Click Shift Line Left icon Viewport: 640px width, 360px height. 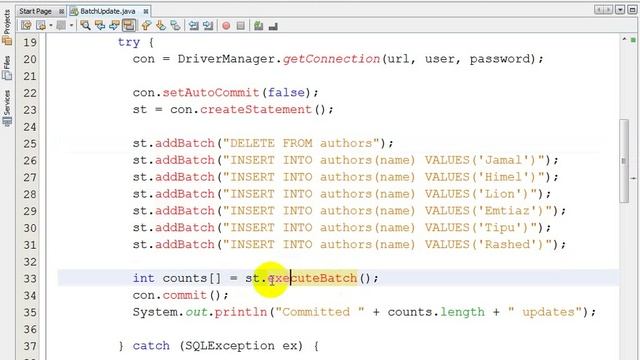[x=193, y=26]
